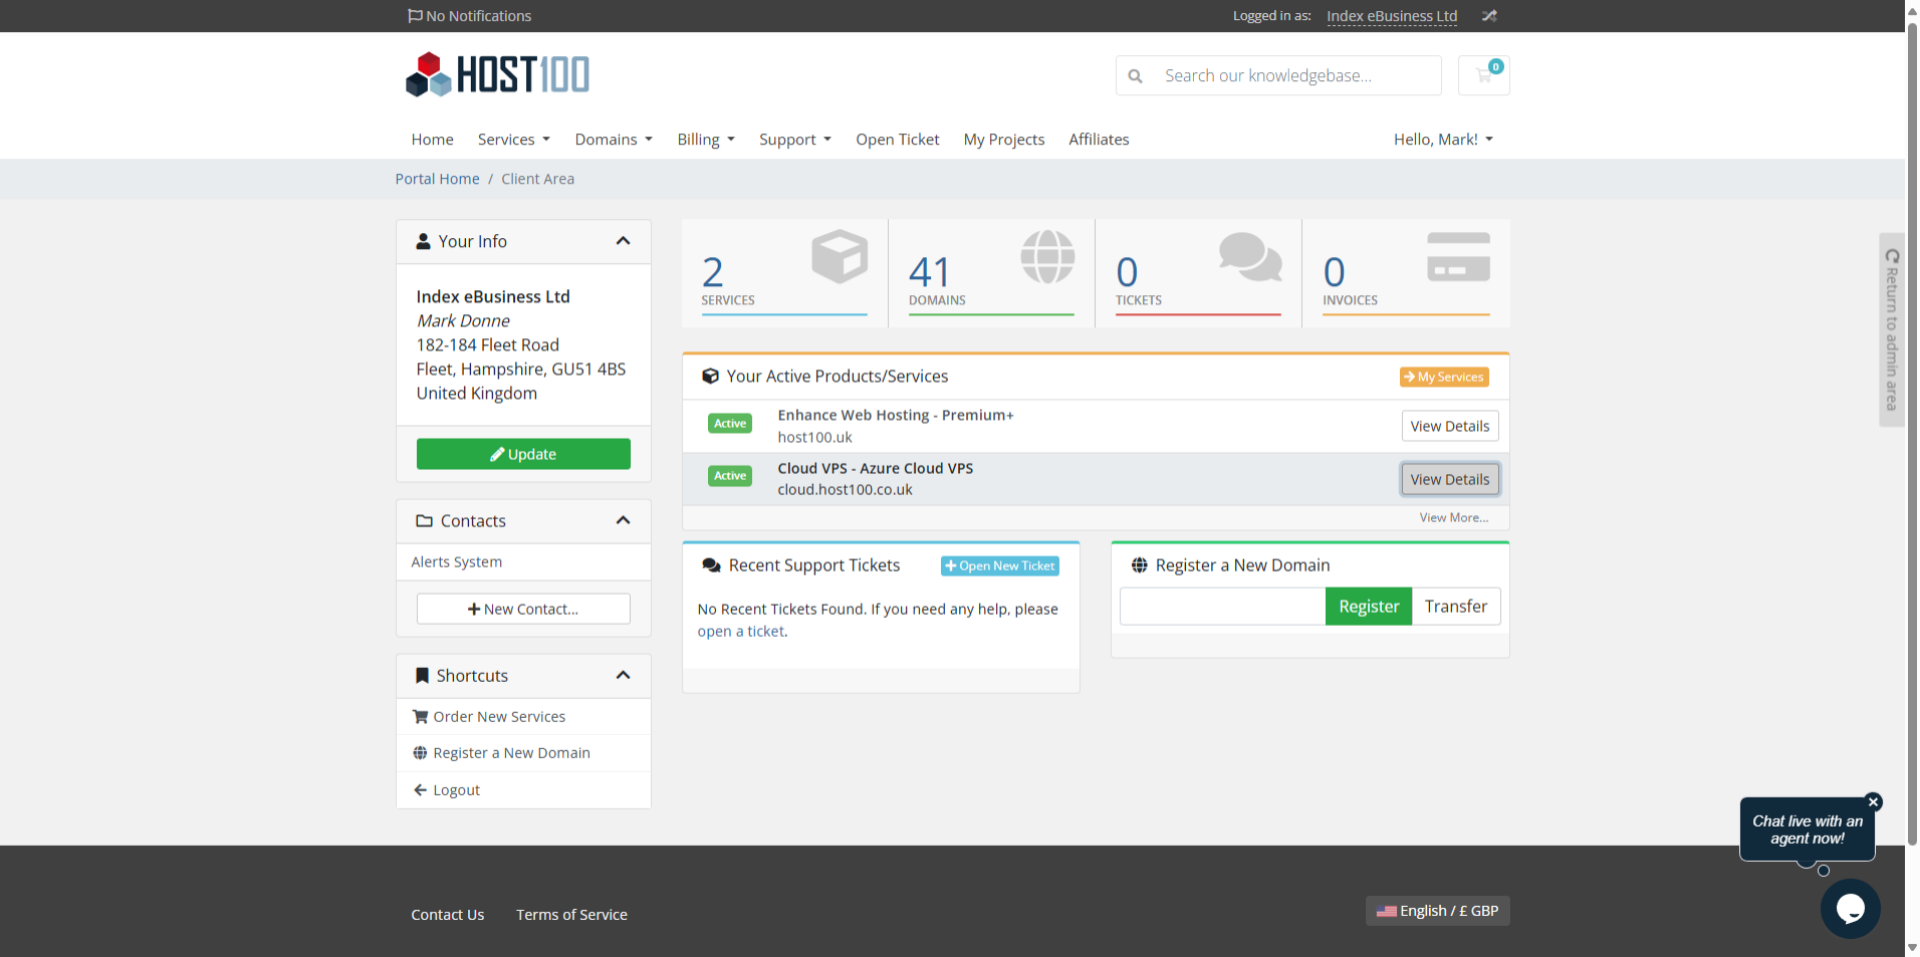View Details for Cloud VPS
1920x957 pixels.
1450,479
